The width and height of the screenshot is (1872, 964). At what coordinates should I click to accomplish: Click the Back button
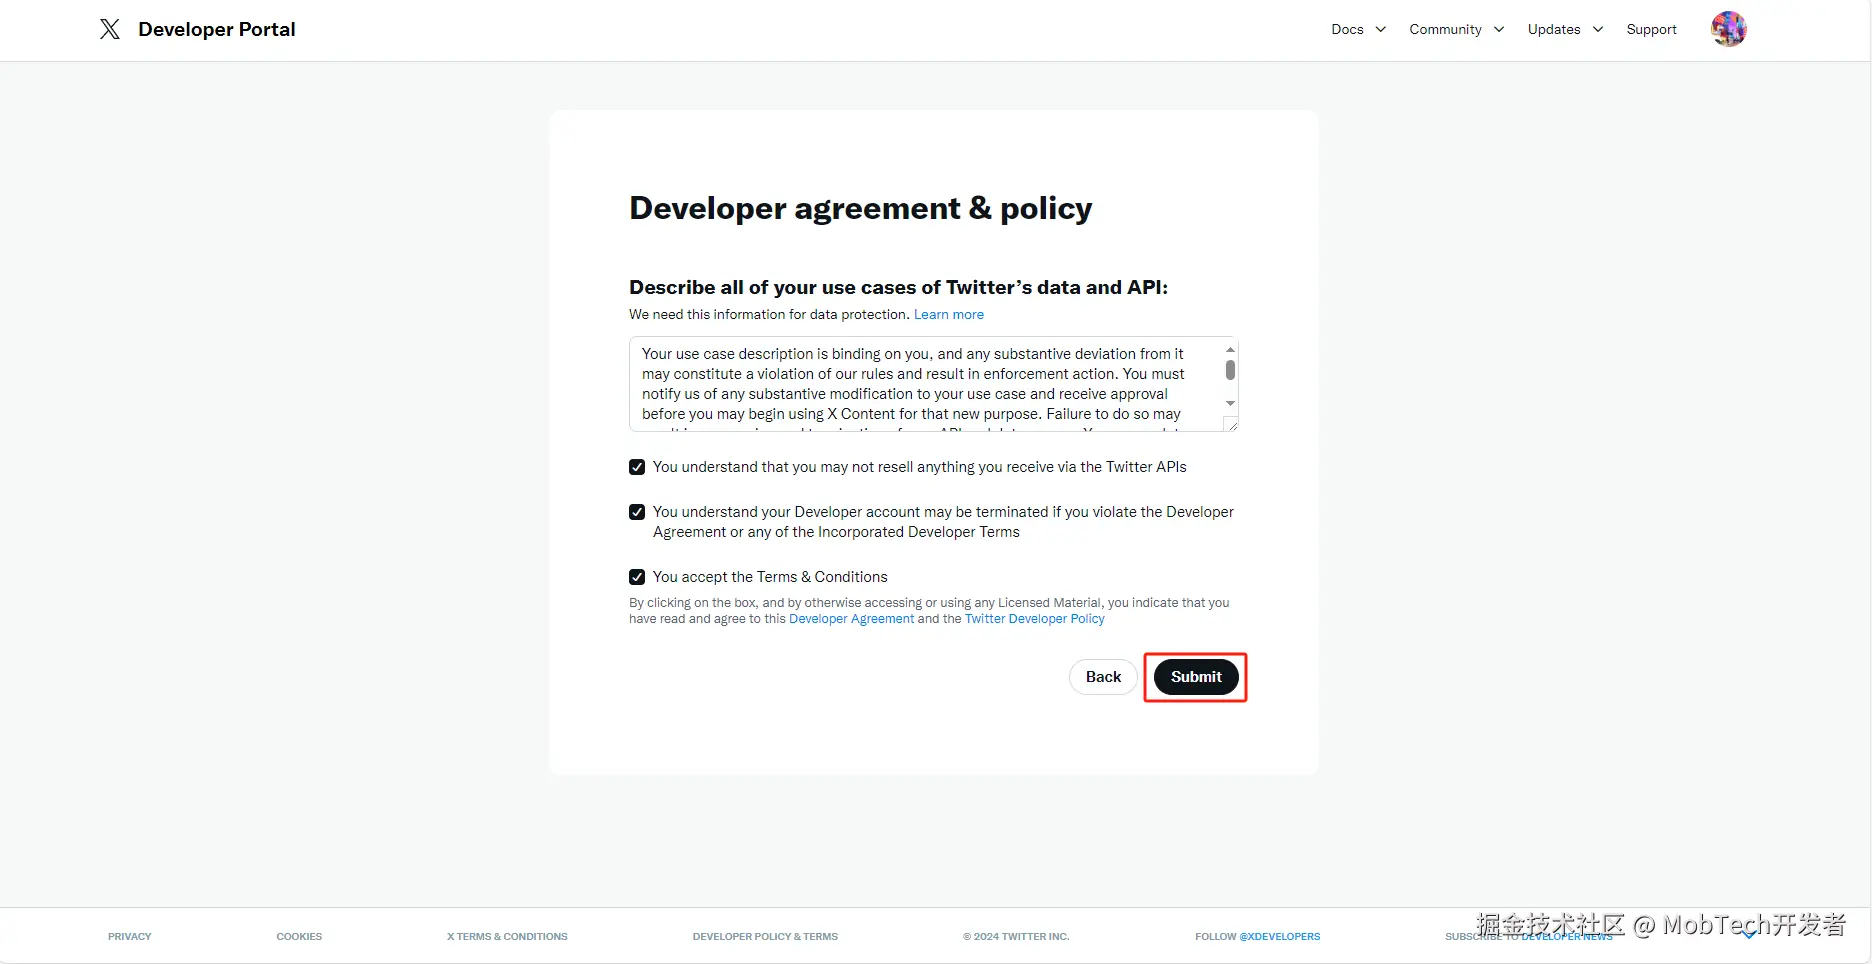coord(1103,677)
